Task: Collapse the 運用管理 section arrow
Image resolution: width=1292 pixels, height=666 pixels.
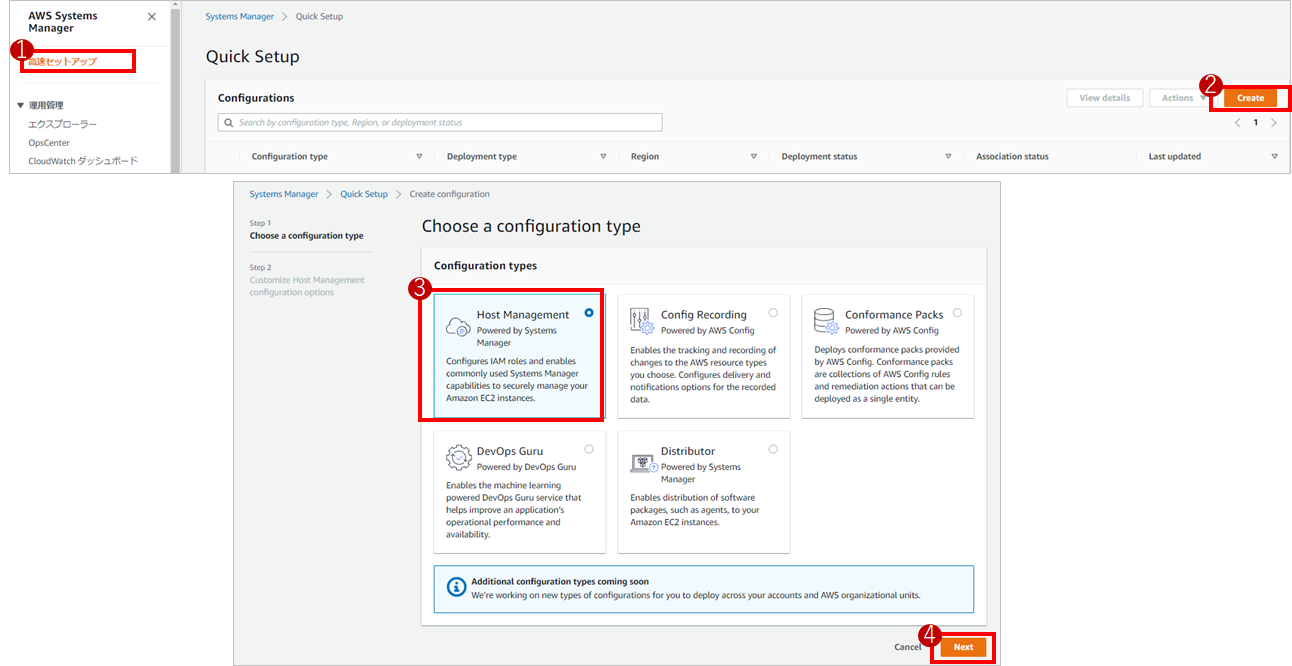Action: click(20, 105)
